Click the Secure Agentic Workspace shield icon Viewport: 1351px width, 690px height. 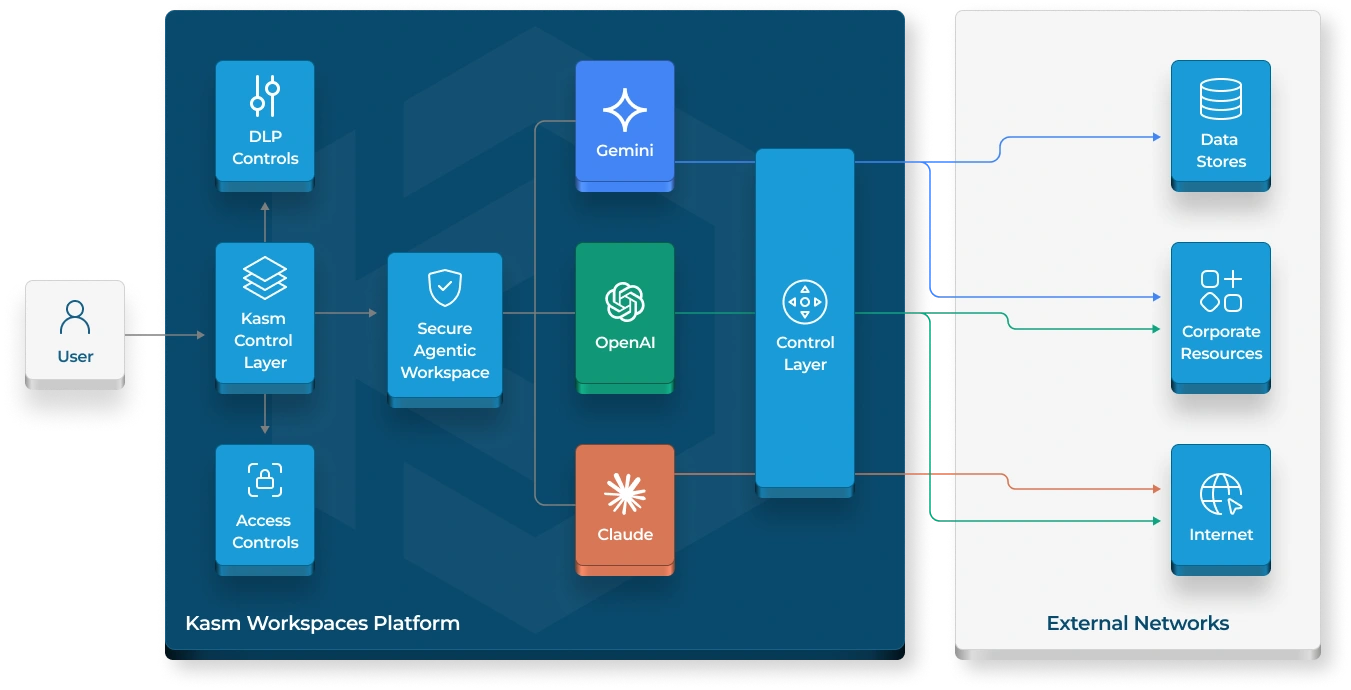(445, 288)
